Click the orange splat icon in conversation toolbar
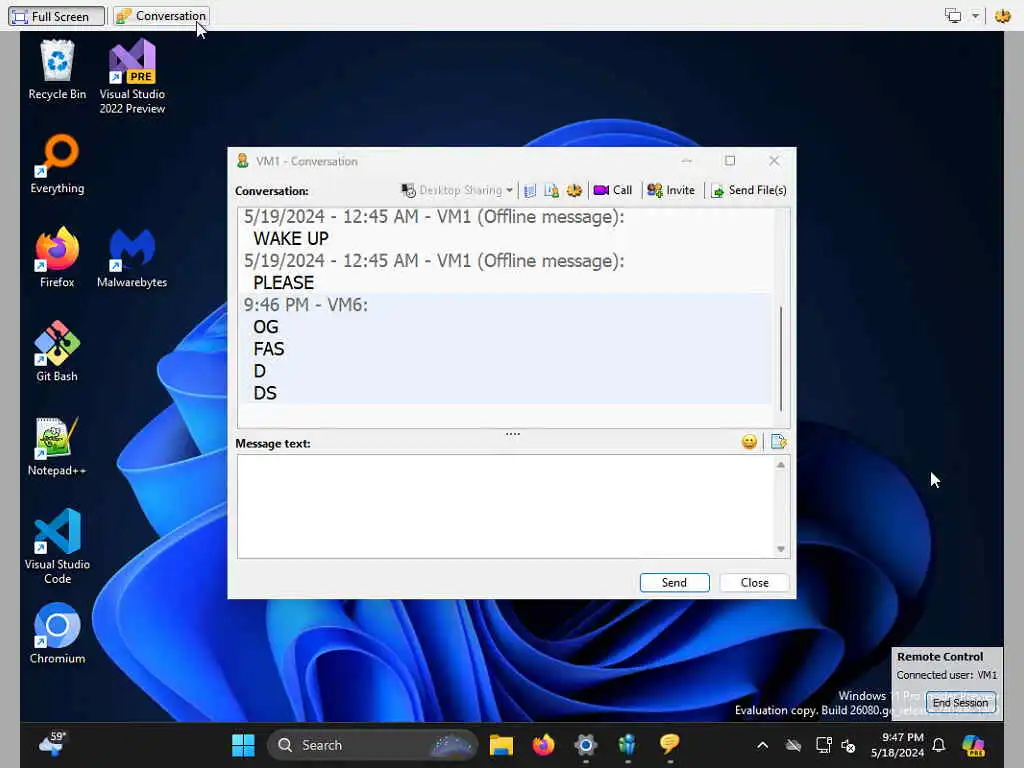 (574, 191)
